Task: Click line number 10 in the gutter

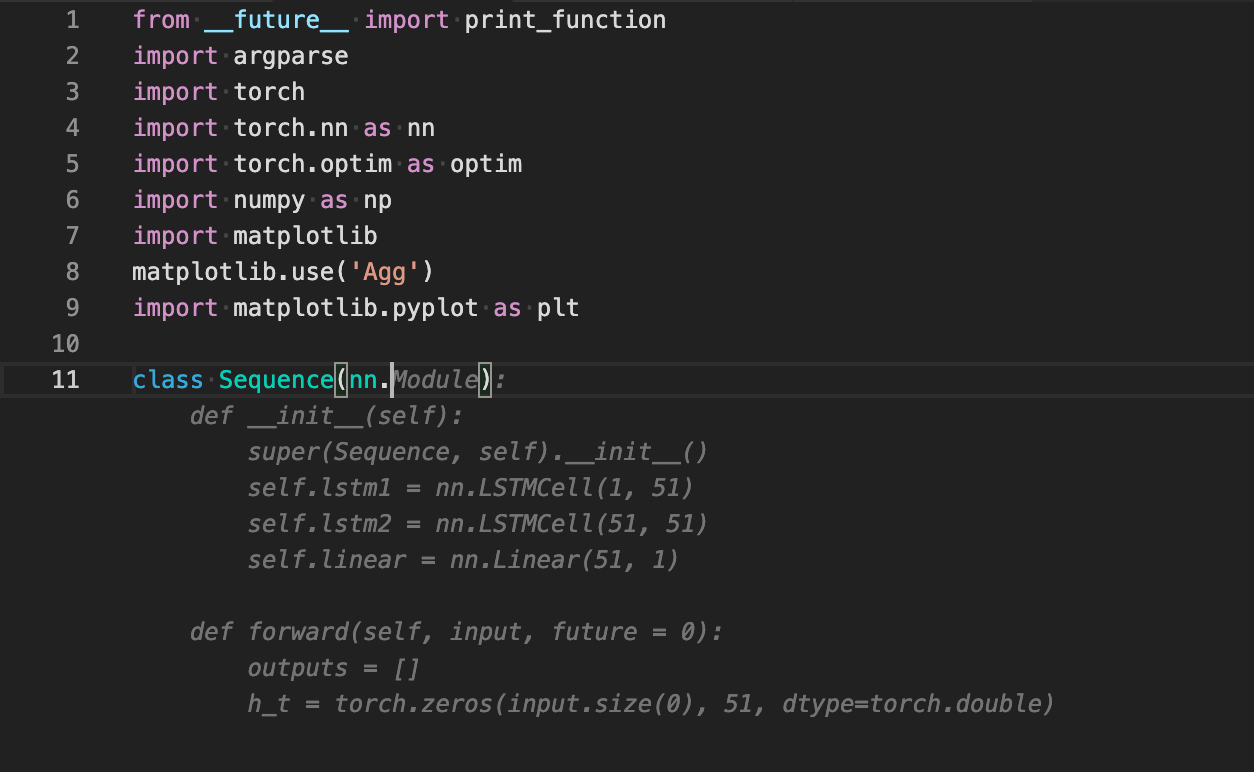Action: click(65, 344)
